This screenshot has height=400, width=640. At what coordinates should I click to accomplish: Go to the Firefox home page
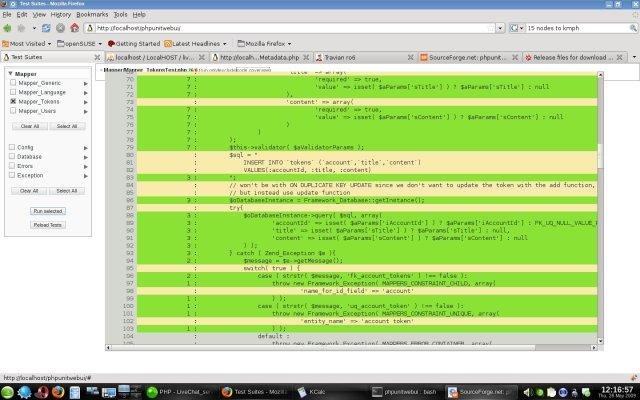74,28
